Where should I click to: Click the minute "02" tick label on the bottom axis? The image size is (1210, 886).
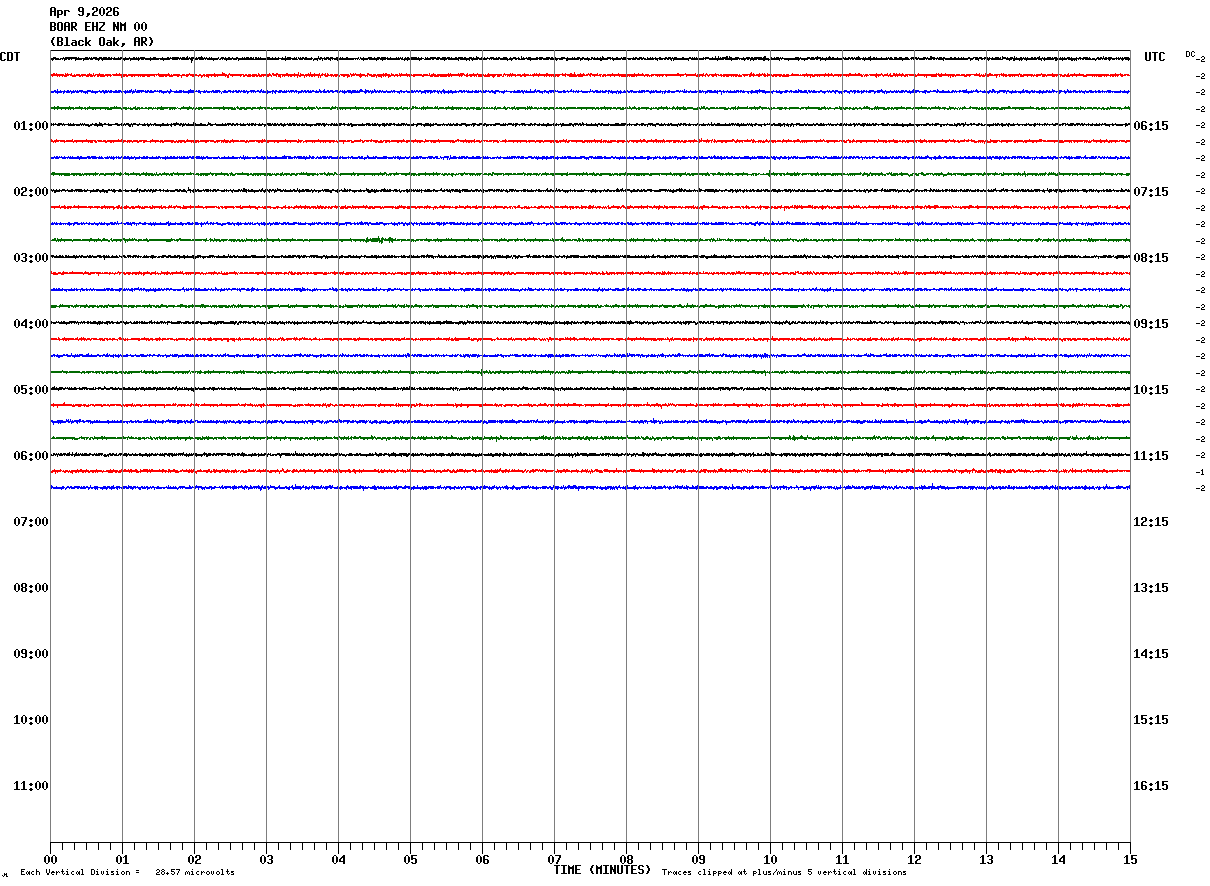pos(194,860)
